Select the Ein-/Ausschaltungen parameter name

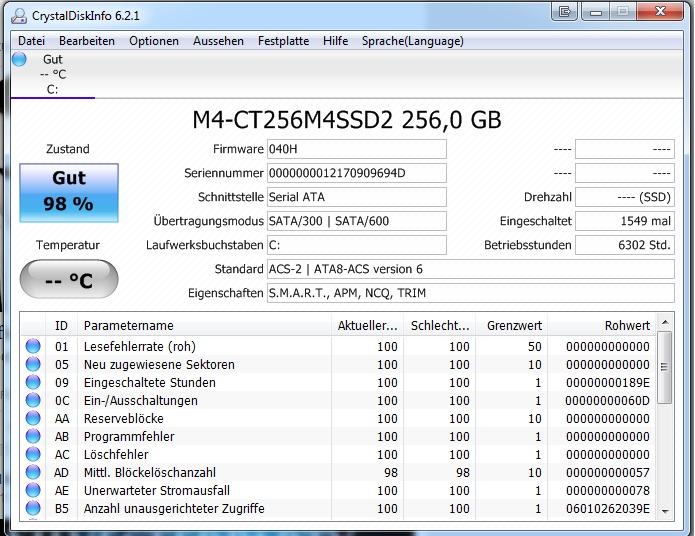pyautogui.click(x=141, y=400)
